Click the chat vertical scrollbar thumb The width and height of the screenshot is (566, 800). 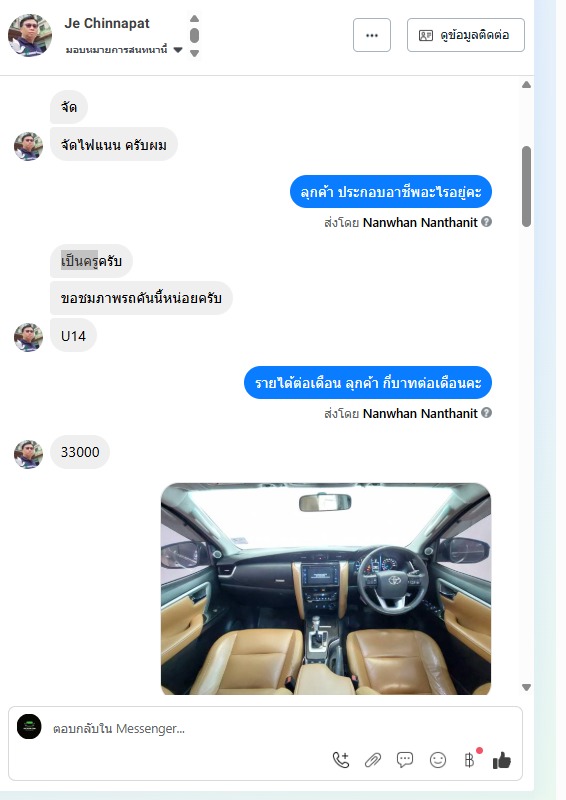coord(527,186)
